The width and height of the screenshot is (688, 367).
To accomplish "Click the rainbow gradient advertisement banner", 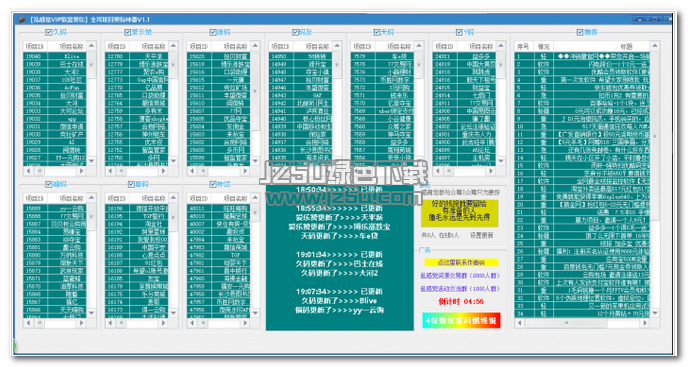I will coord(461,320).
